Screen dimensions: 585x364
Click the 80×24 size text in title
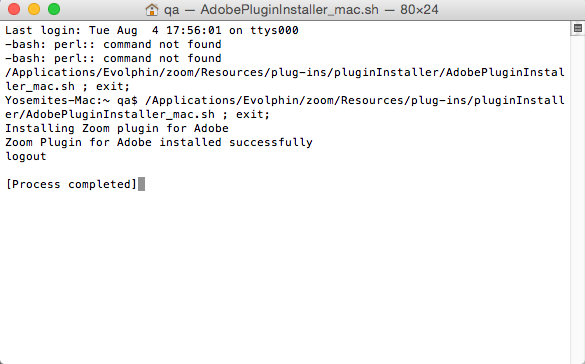pos(419,9)
